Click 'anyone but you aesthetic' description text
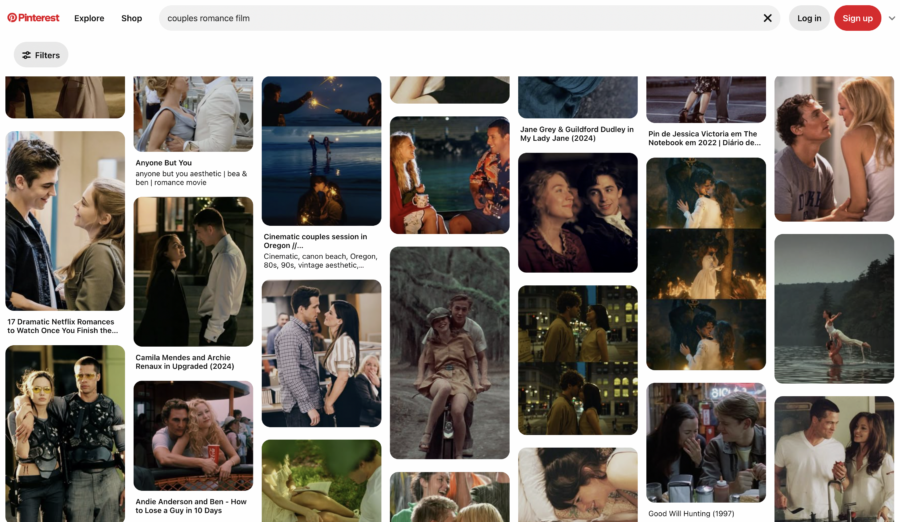Image resolution: width=900 pixels, height=522 pixels. click(191, 178)
